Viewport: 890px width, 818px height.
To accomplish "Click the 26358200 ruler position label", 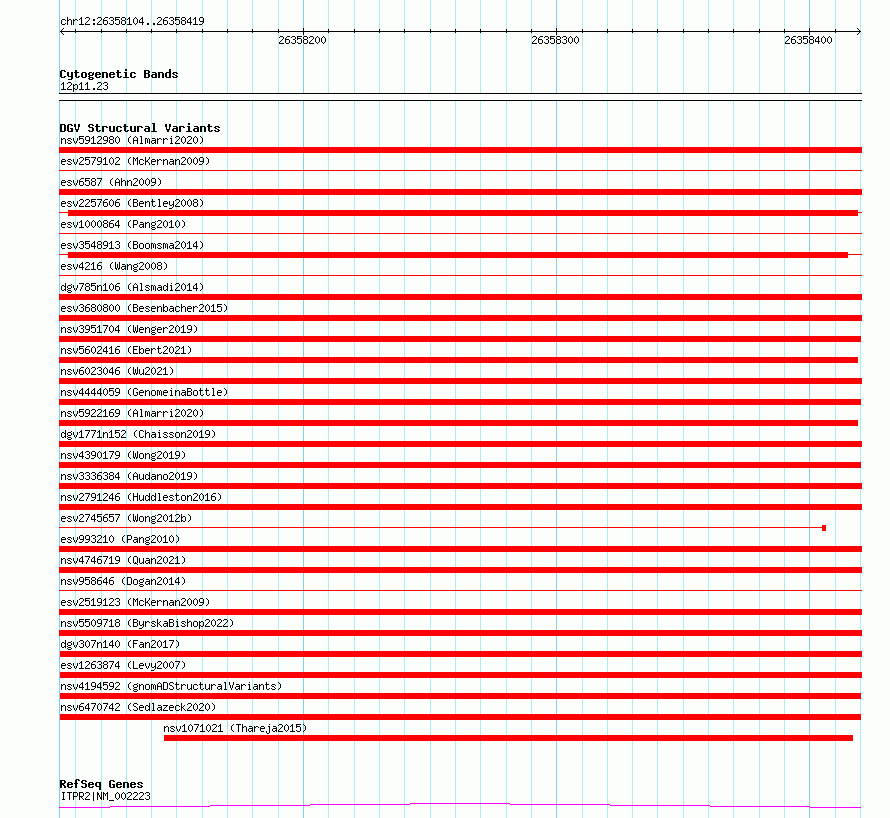I will coord(303,40).
